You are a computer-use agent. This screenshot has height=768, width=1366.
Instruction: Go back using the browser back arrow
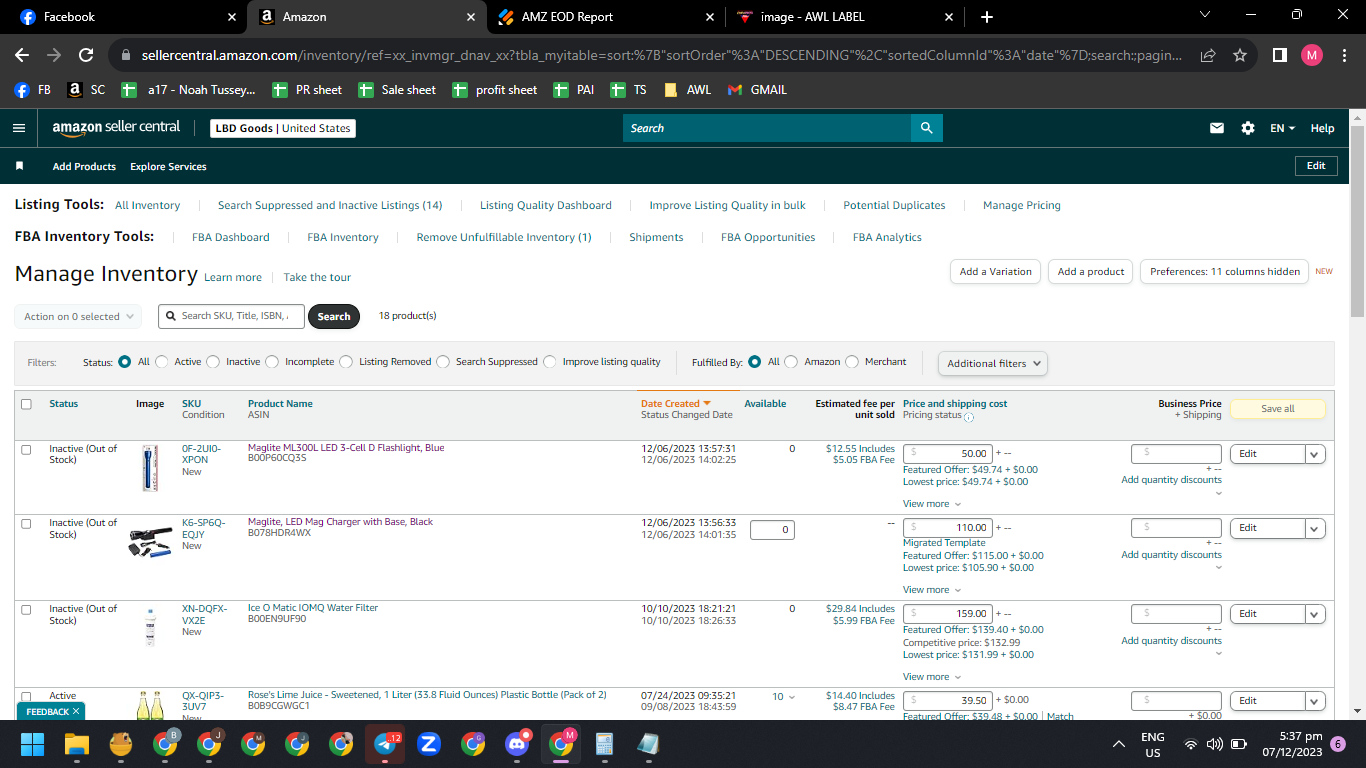click(22, 55)
